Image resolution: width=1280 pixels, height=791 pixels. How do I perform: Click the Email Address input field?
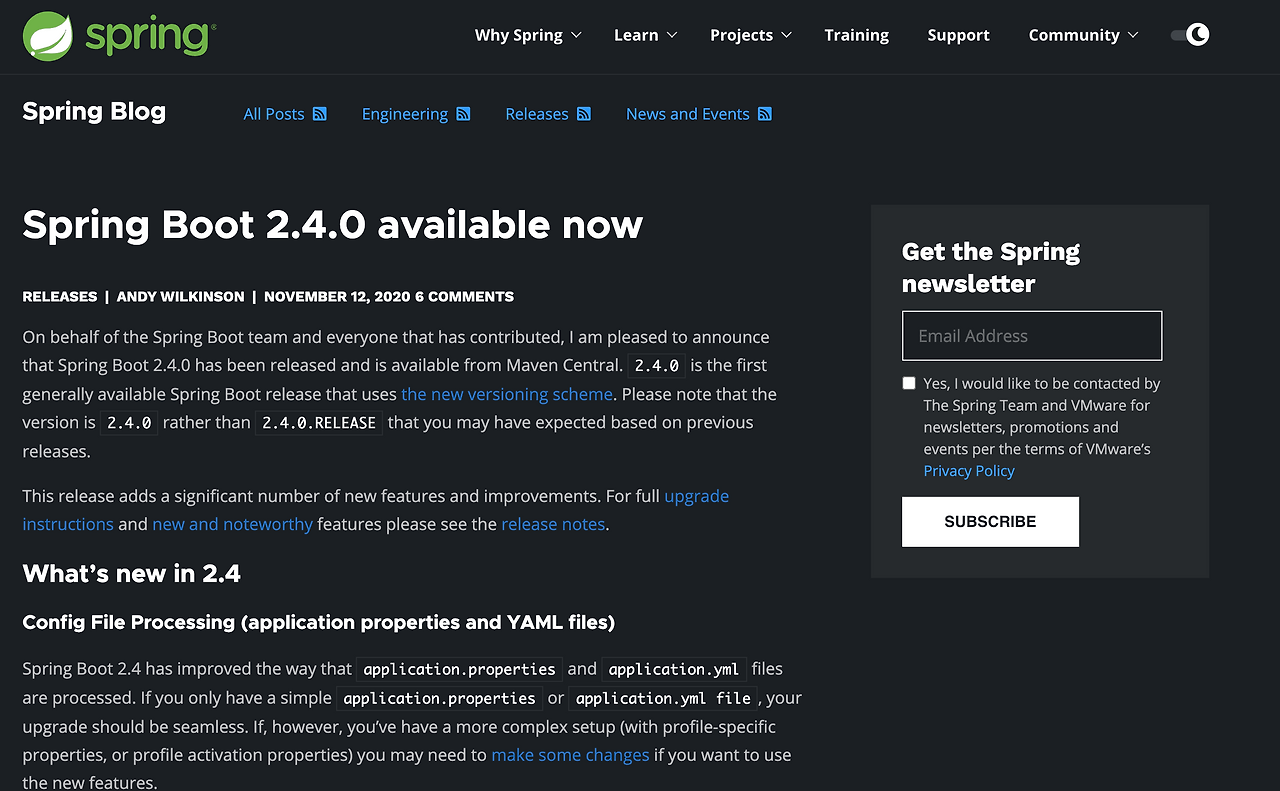[x=1031, y=335]
